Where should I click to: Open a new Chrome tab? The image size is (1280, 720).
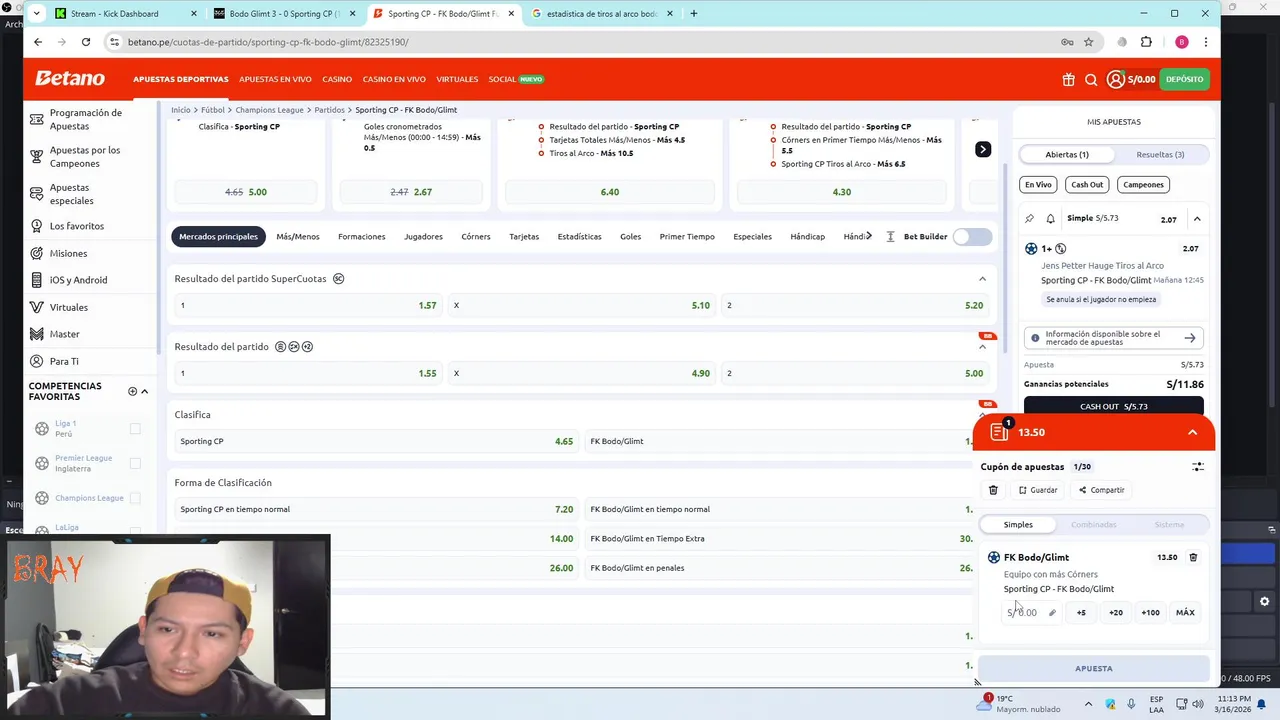coord(694,14)
